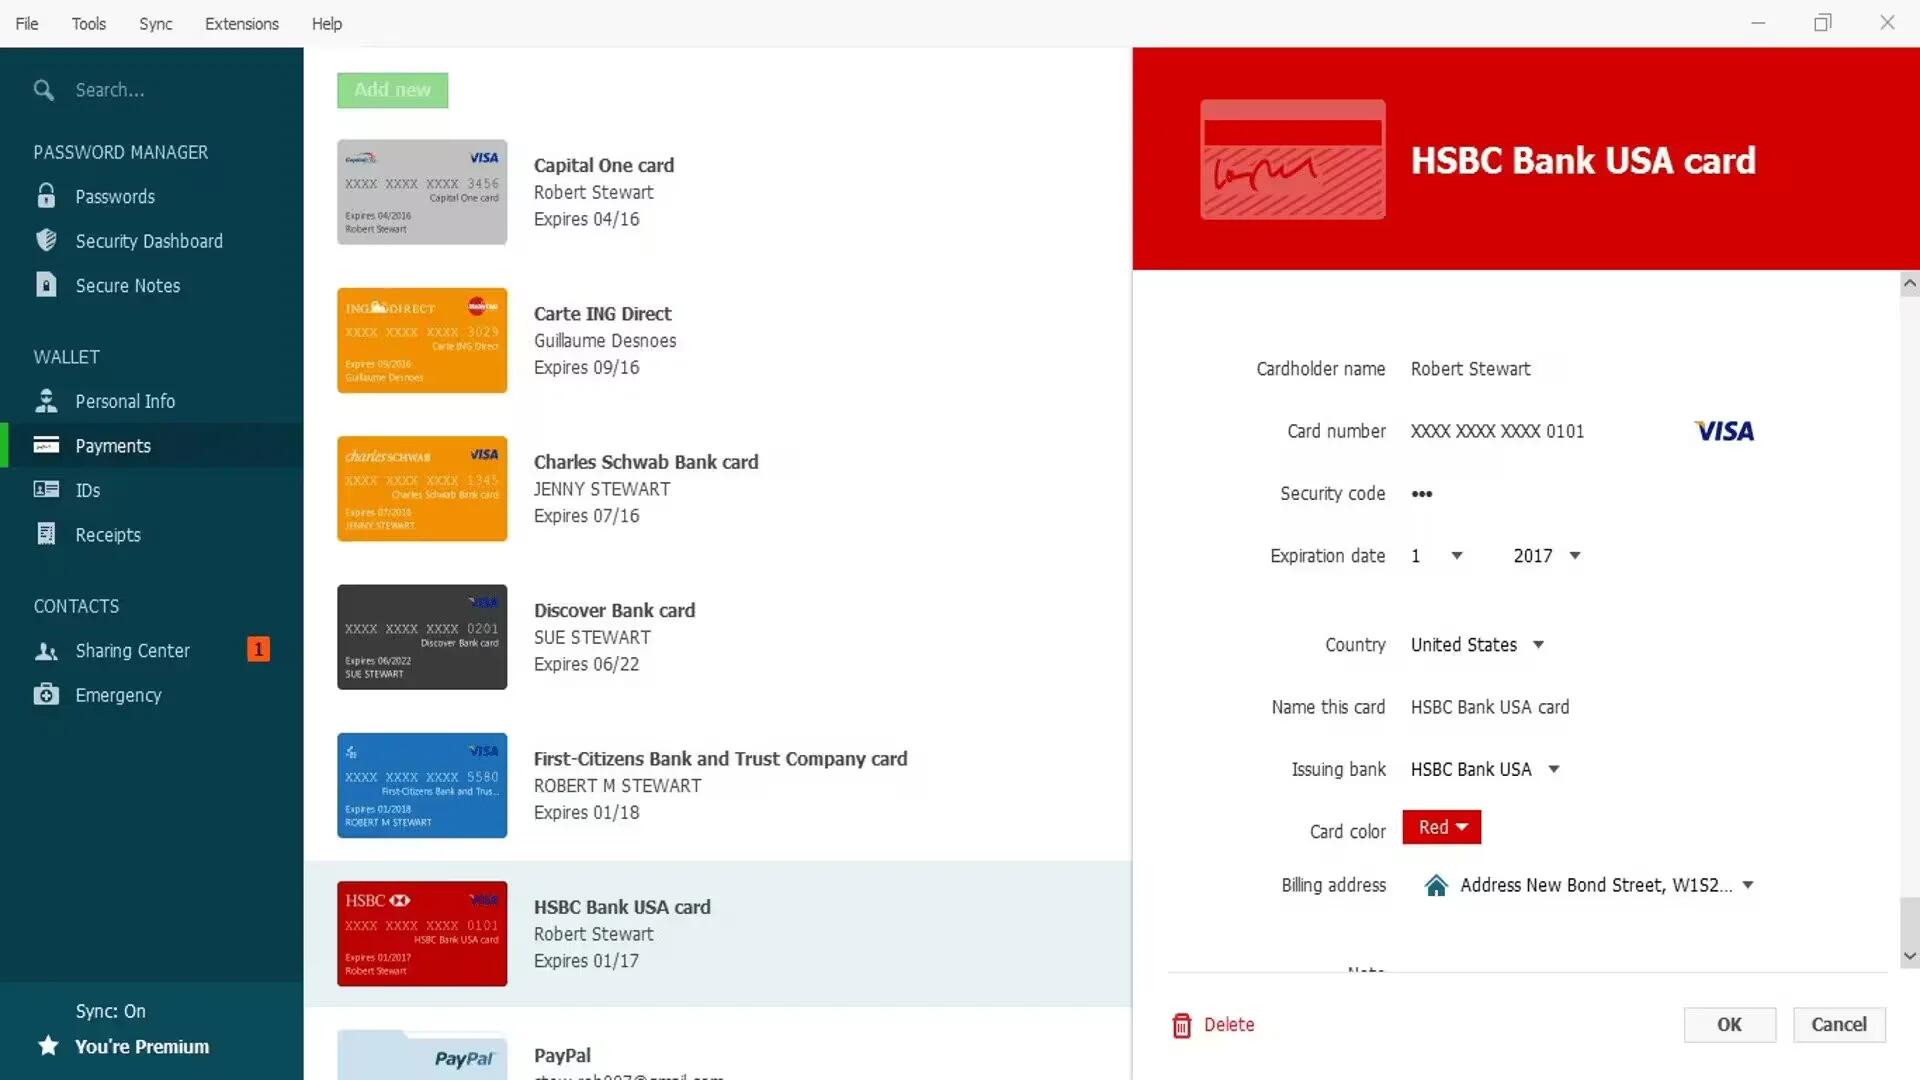
Task: Click Capital One card title text
Action: pos(604,165)
